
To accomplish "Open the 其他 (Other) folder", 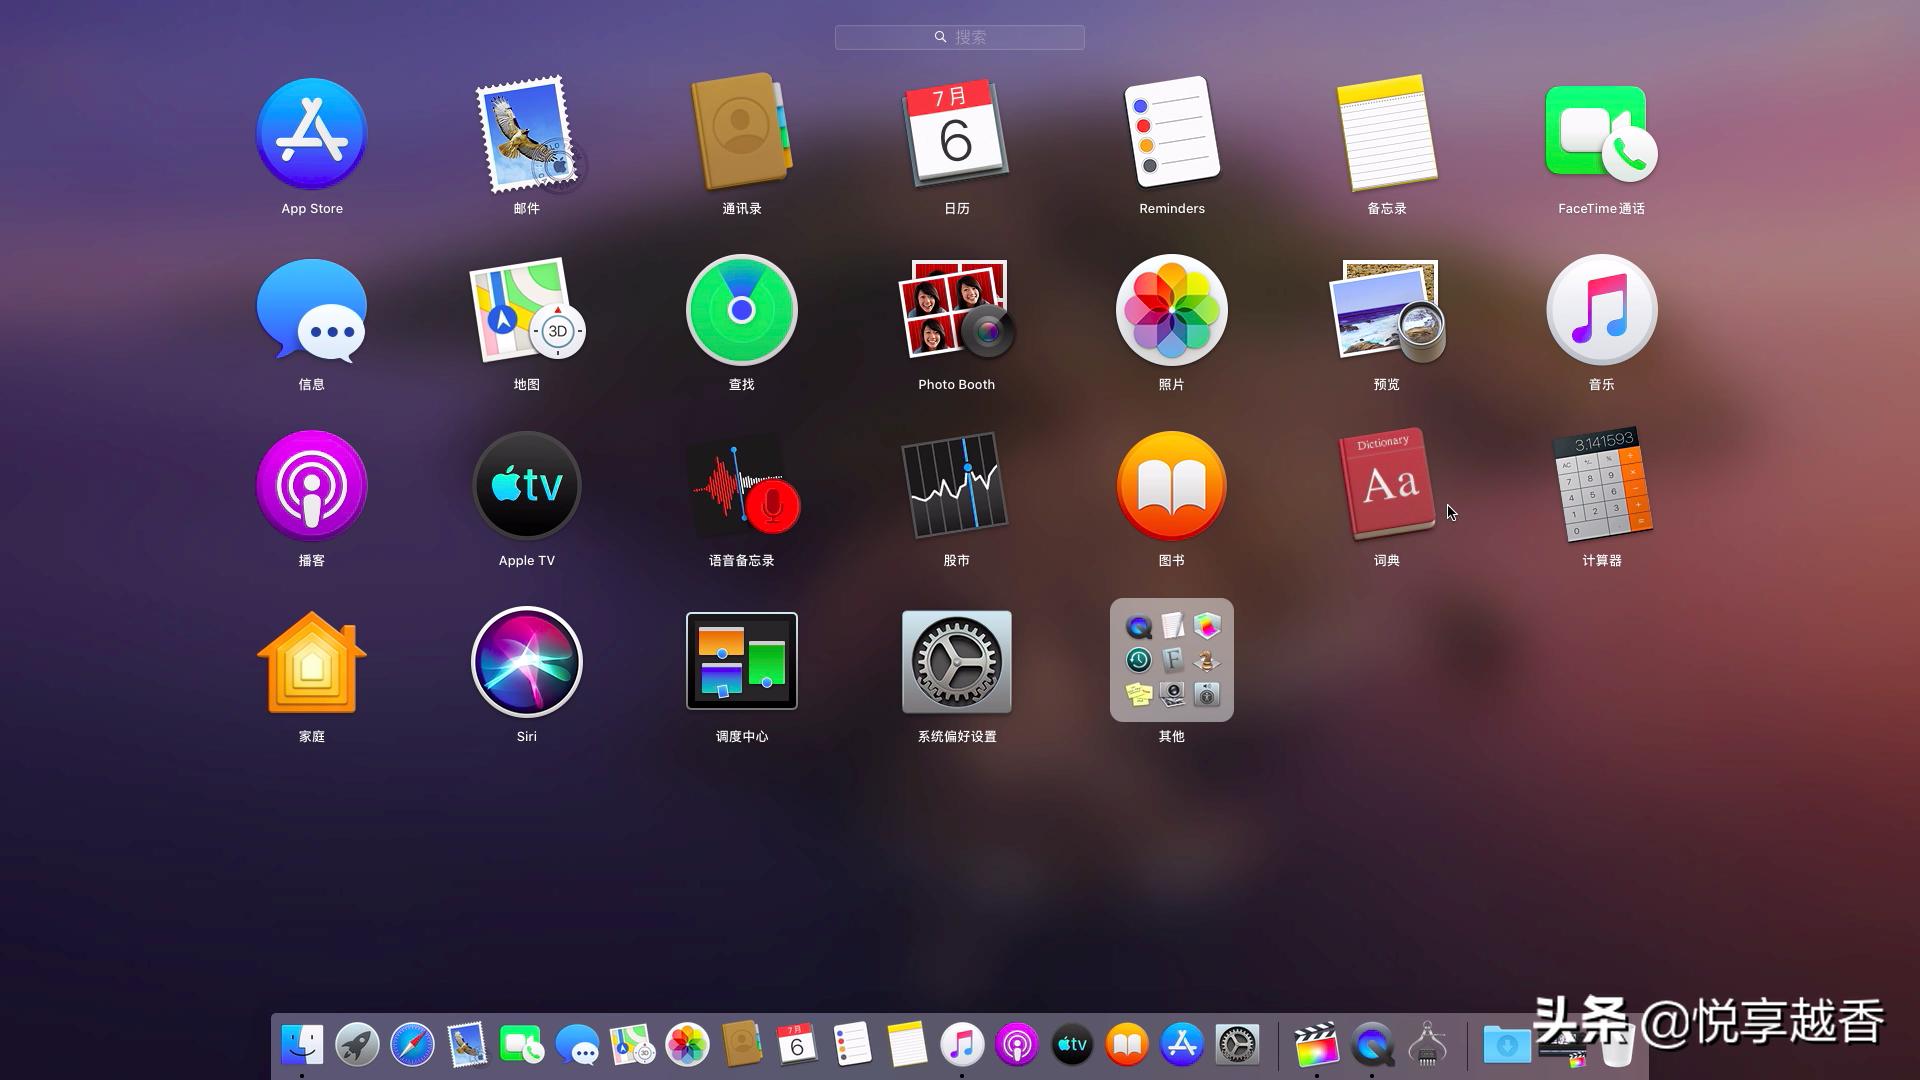I will (x=1171, y=661).
